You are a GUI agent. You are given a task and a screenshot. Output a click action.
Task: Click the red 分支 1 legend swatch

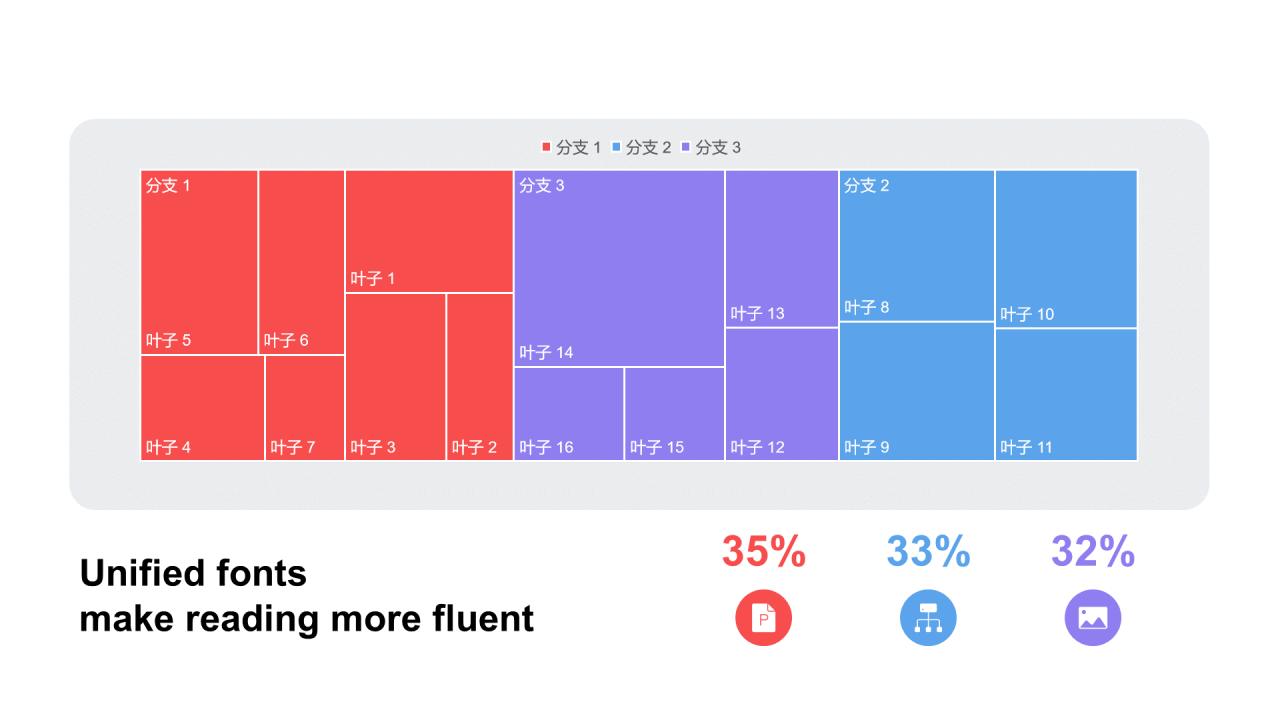[546, 148]
